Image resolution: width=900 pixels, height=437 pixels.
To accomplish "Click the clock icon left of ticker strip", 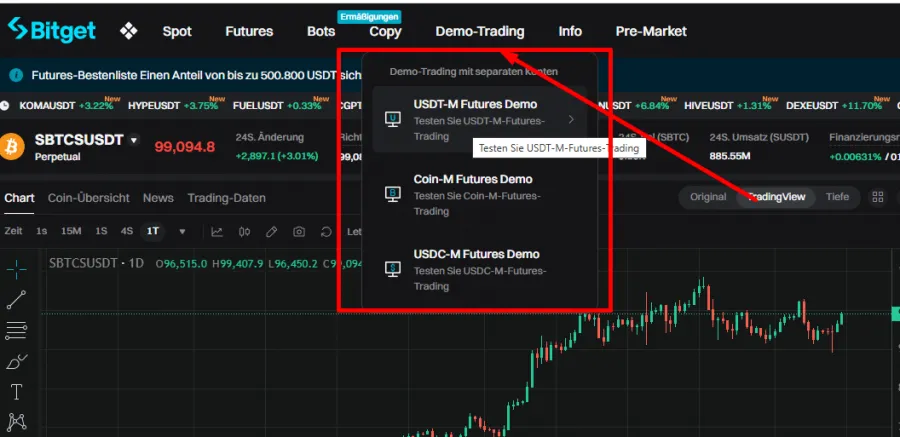I will point(5,106).
